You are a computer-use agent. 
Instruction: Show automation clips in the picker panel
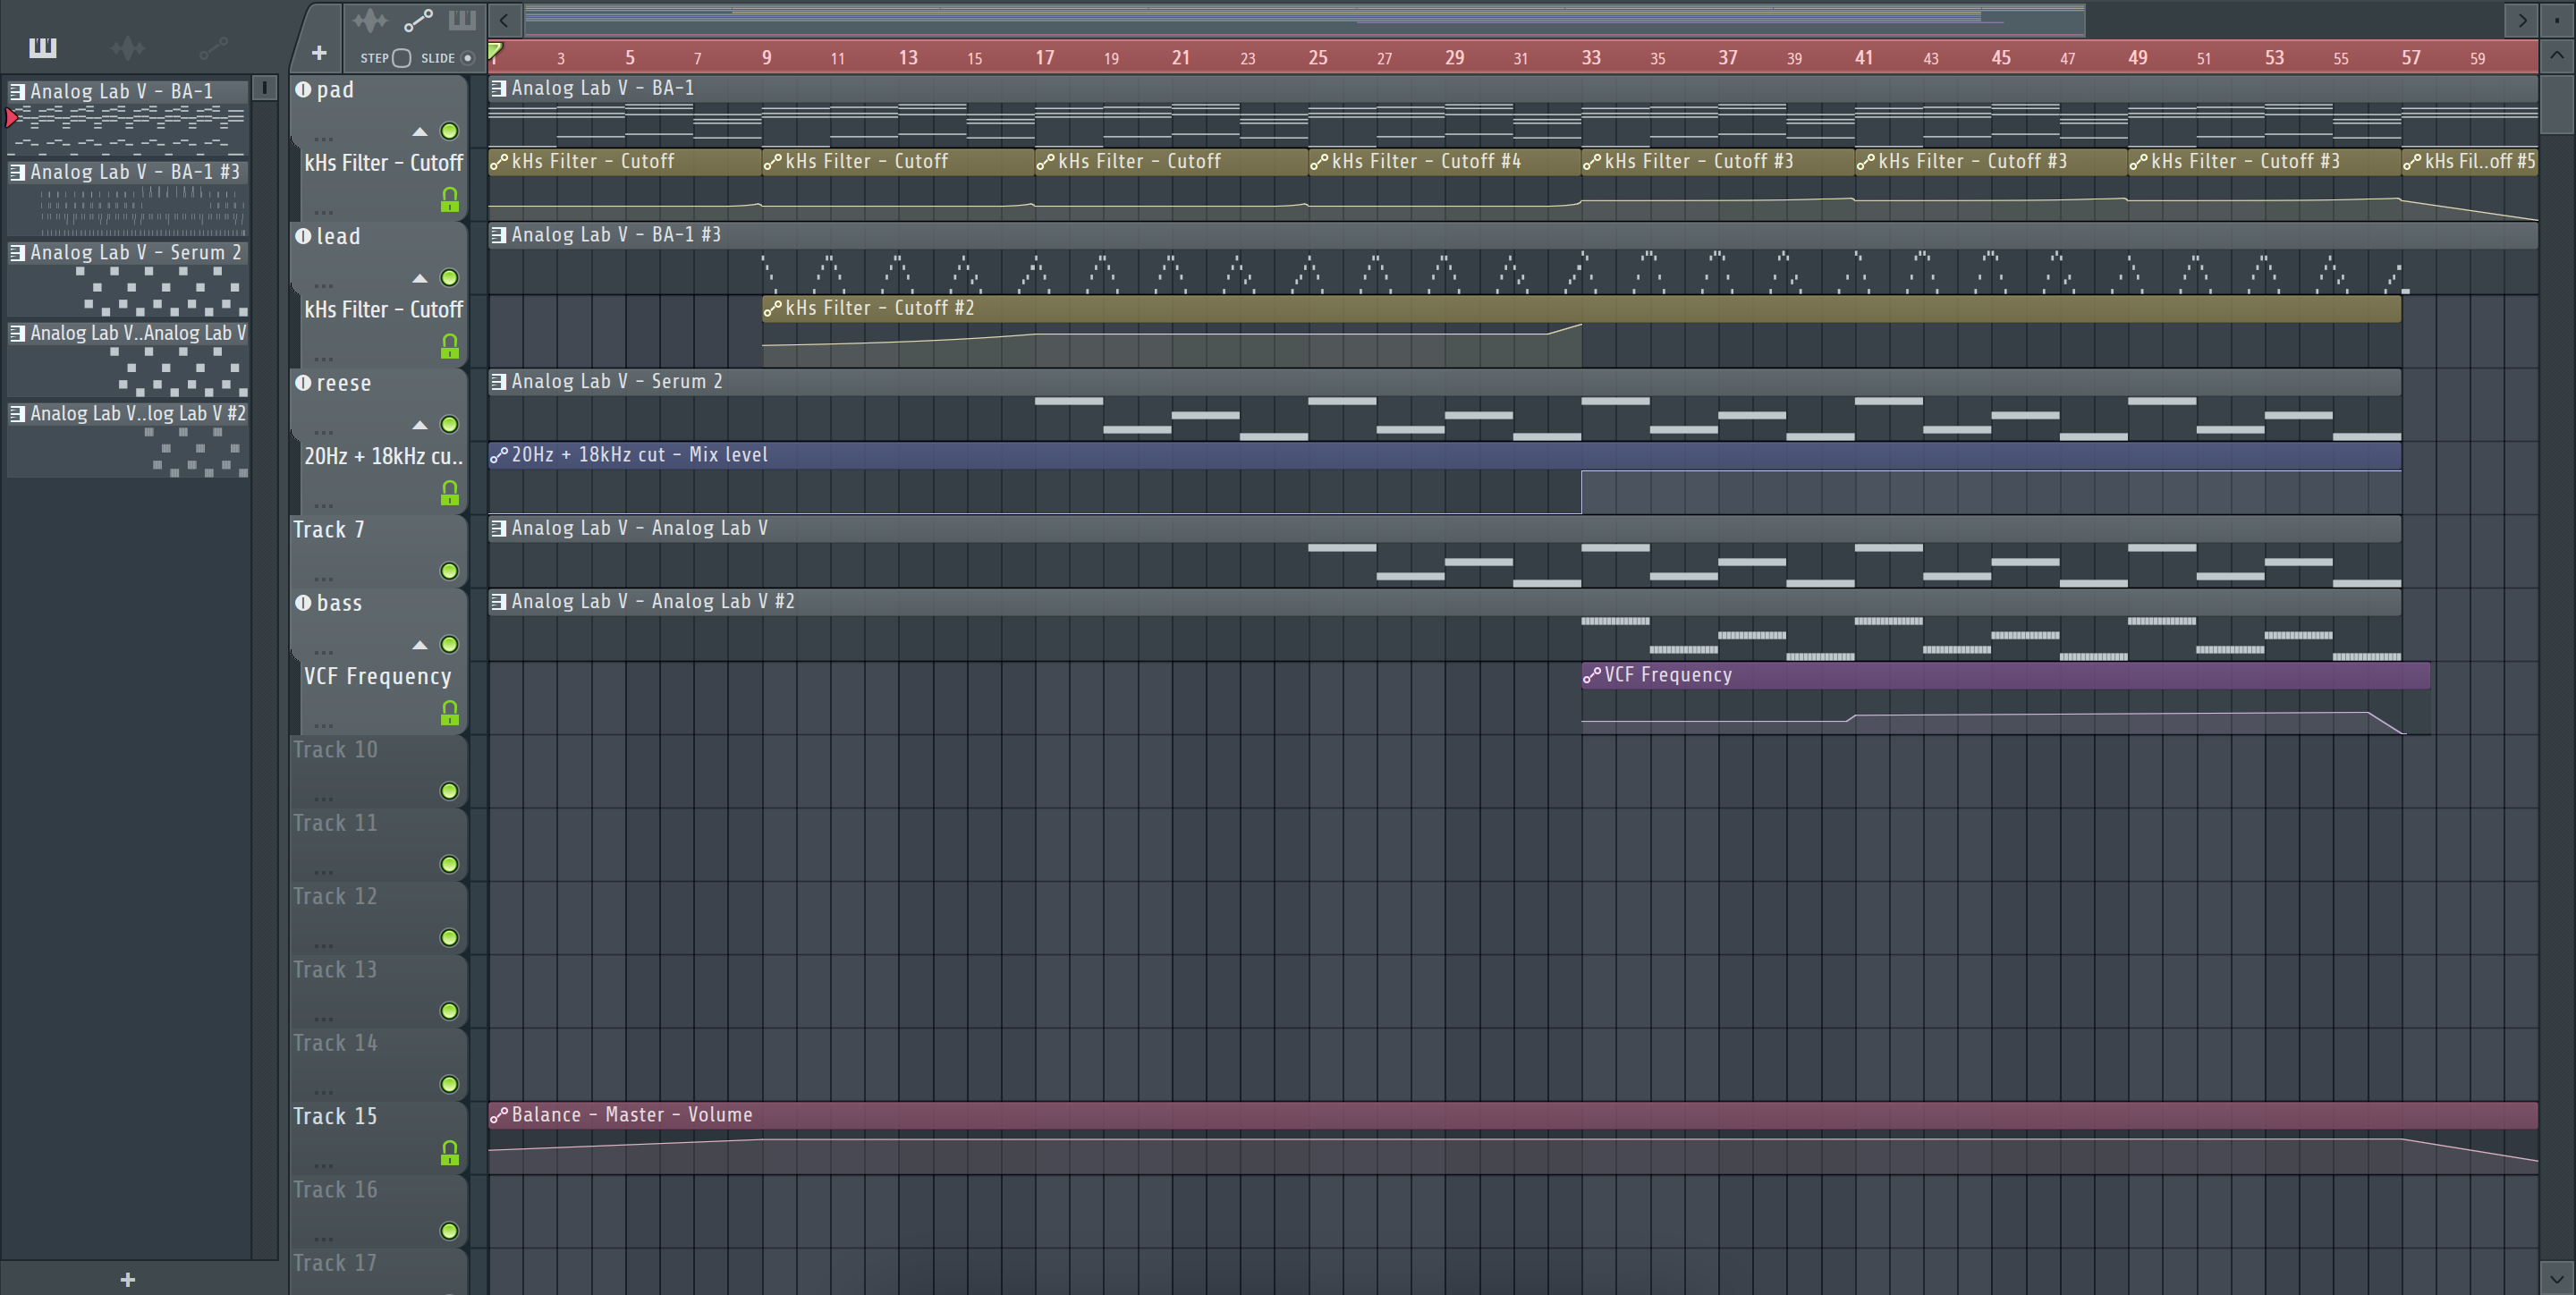point(213,47)
